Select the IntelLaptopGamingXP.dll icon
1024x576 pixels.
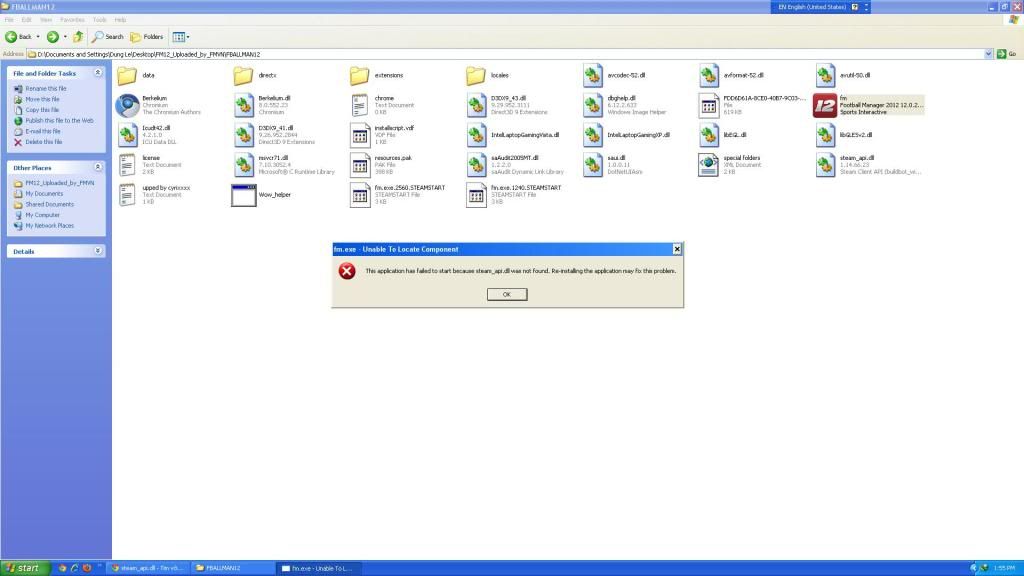tap(592, 135)
